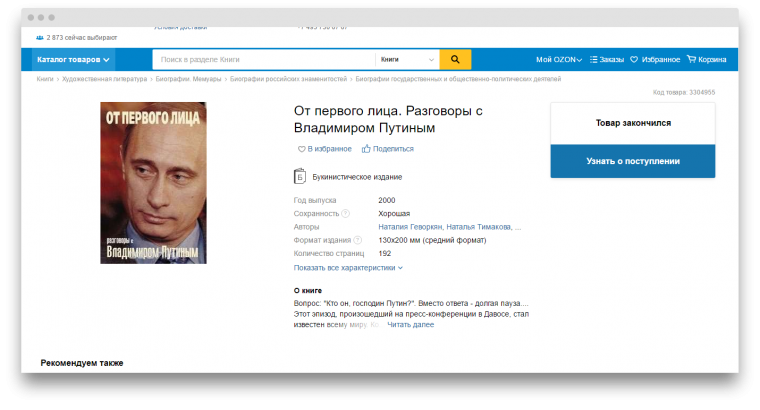The height and width of the screenshot is (410, 760).
Task: Open the Каталог товаров dropdown
Action: (73, 60)
